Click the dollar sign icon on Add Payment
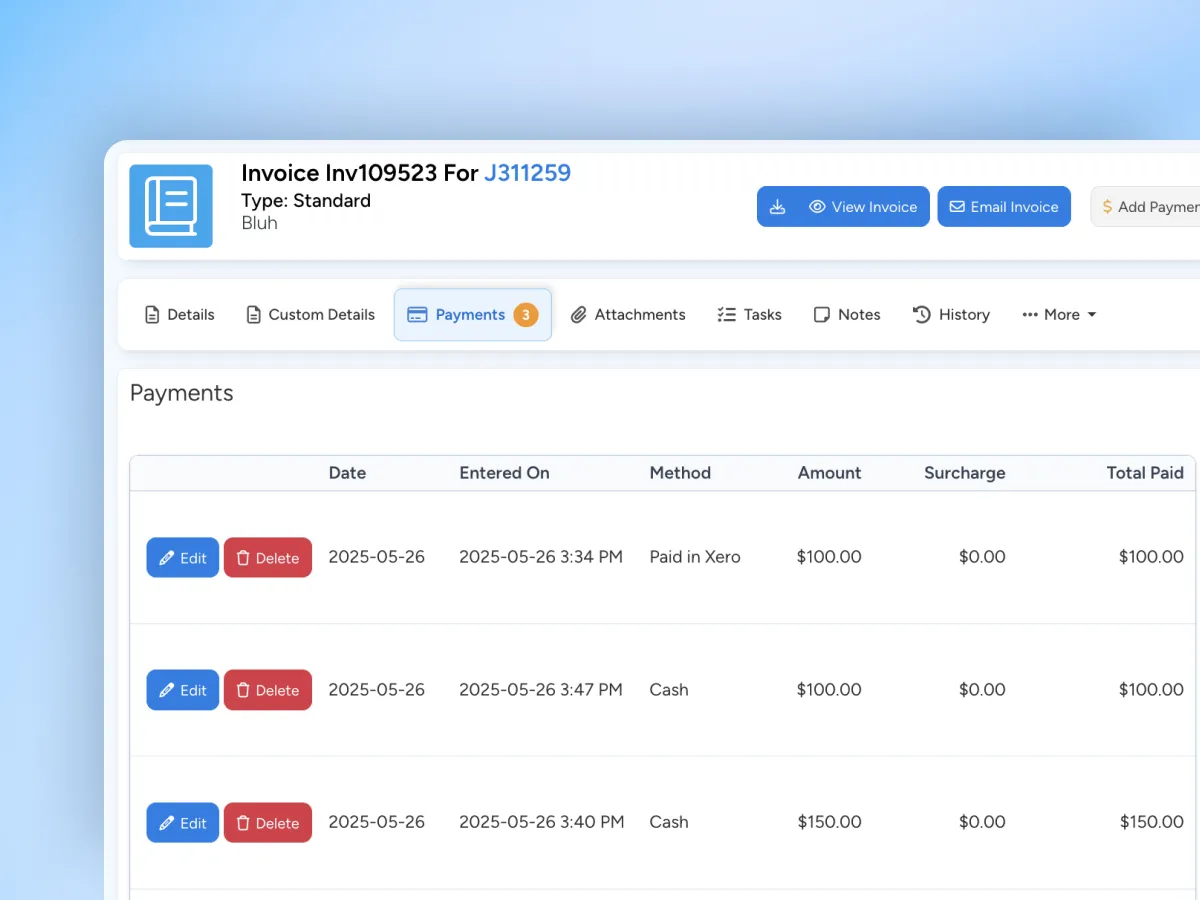1200x900 pixels. (x=1107, y=207)
